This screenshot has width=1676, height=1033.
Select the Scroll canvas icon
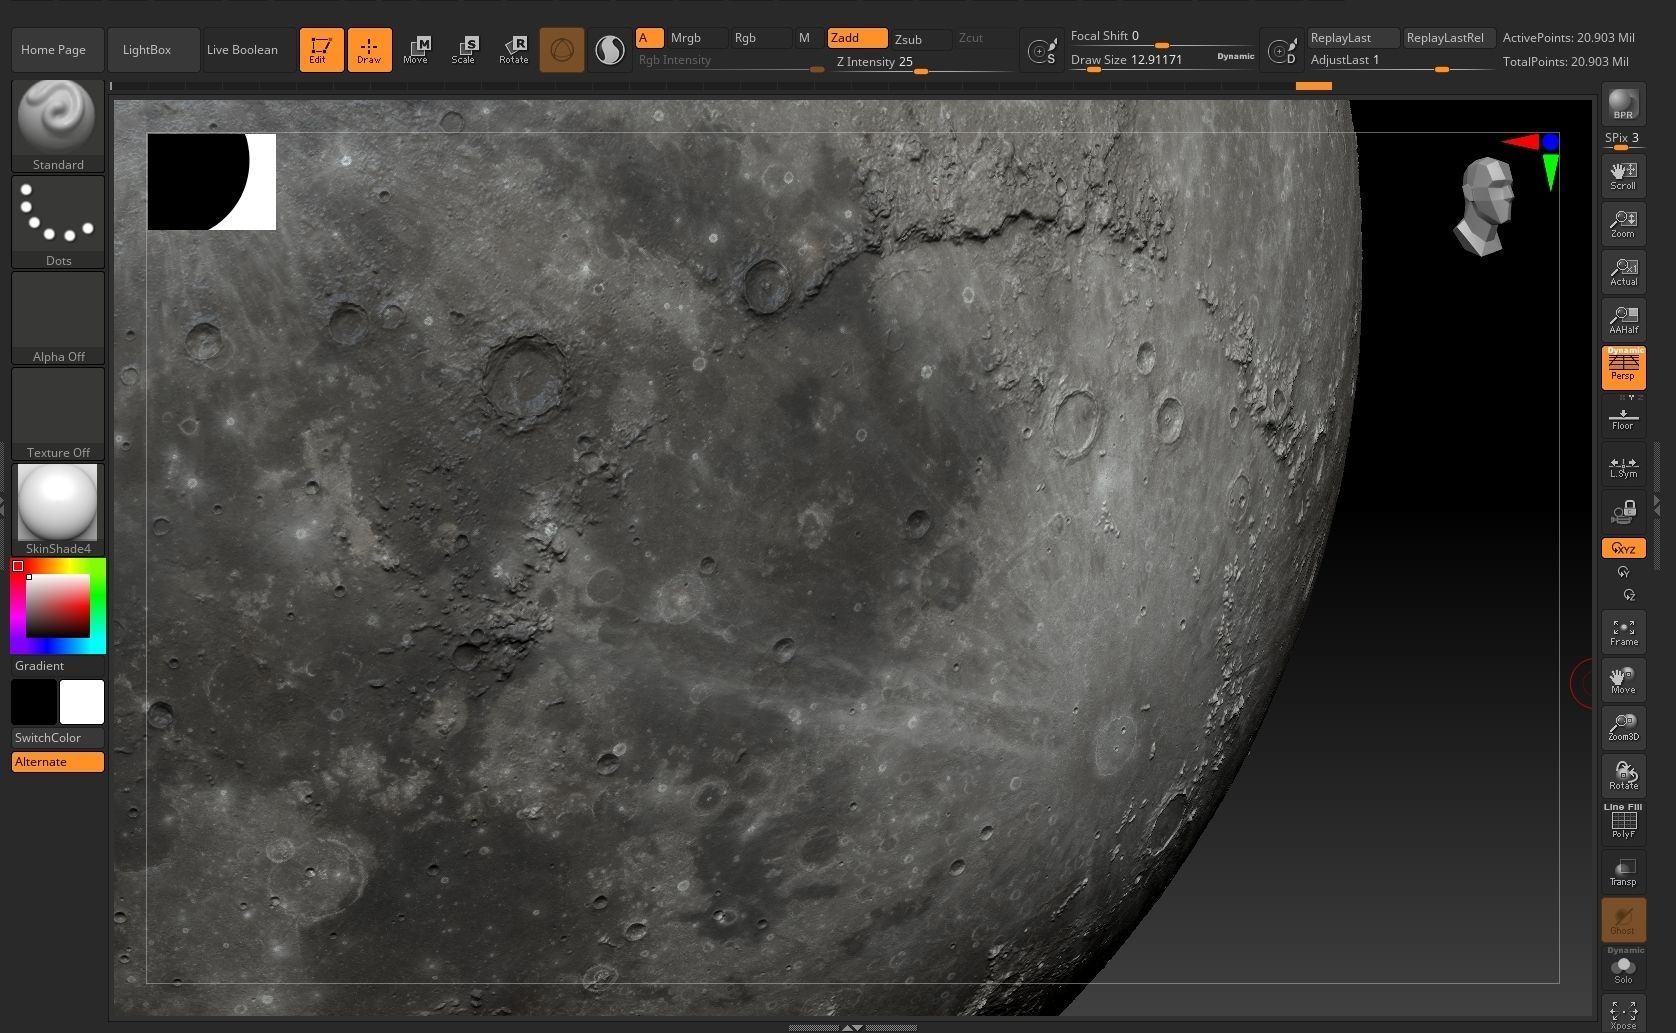coord(1623,175)
